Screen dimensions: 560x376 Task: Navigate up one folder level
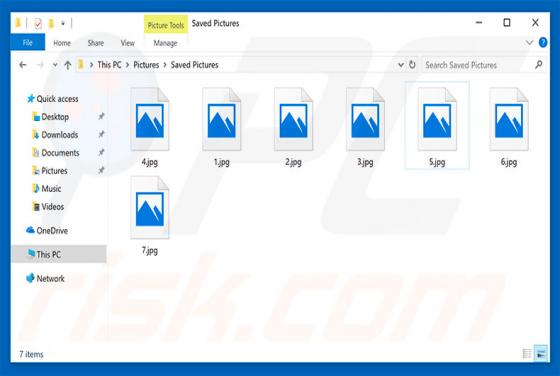68,65
